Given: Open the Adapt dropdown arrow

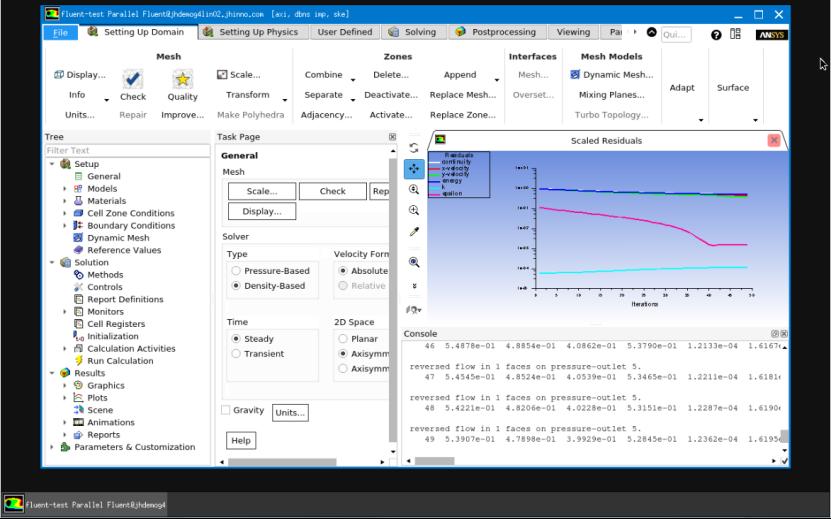Looking at the screenshot, I should click(x=701, y=120).
